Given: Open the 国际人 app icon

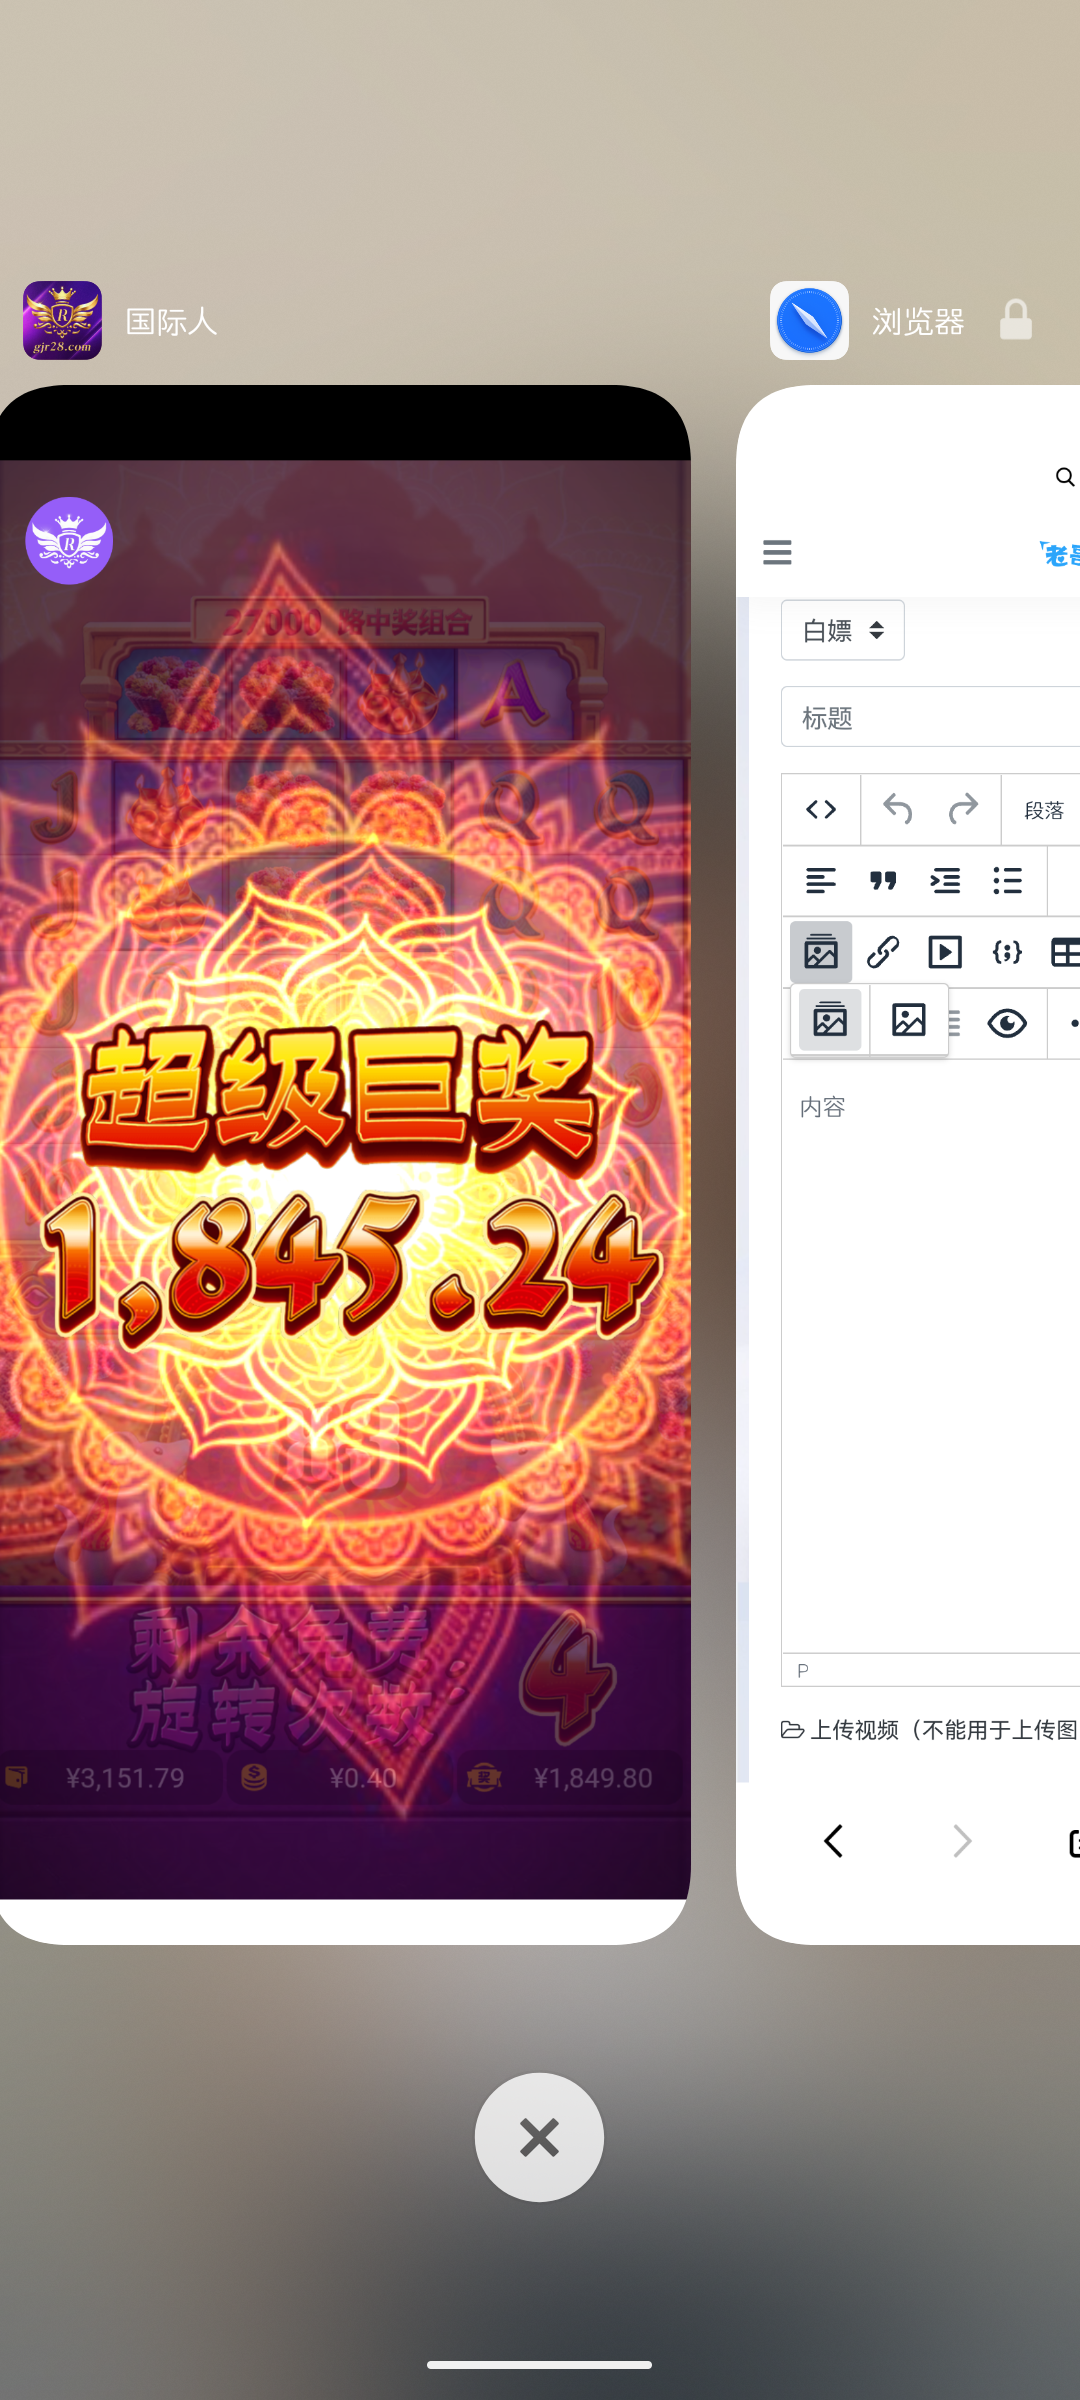Looking at the screenshot, I should tap(62, 320).
